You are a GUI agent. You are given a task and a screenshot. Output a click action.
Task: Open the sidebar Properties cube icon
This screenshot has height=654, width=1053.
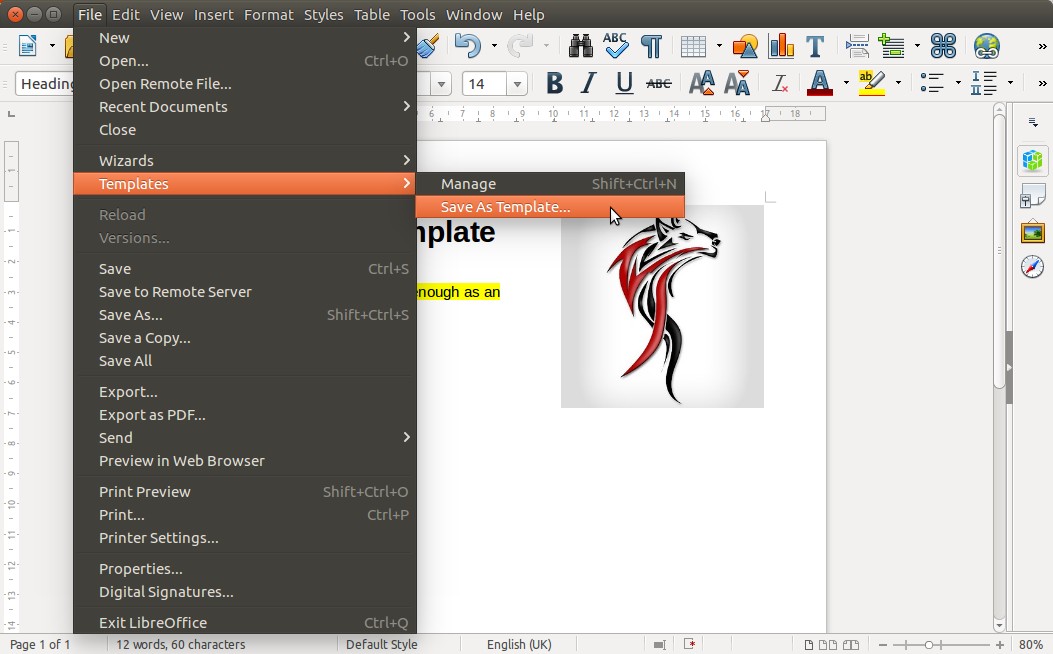coord(1032,160)
